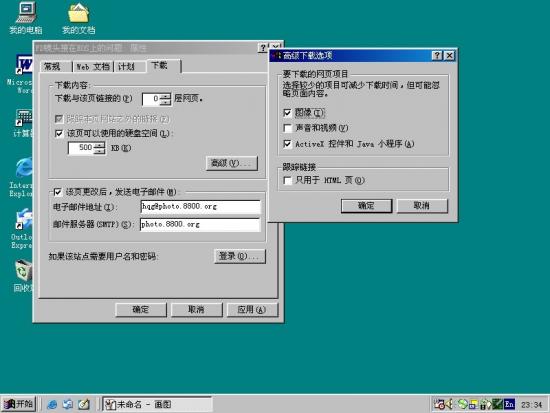Click the 电子邮件地址 input field

click(200, 206)
